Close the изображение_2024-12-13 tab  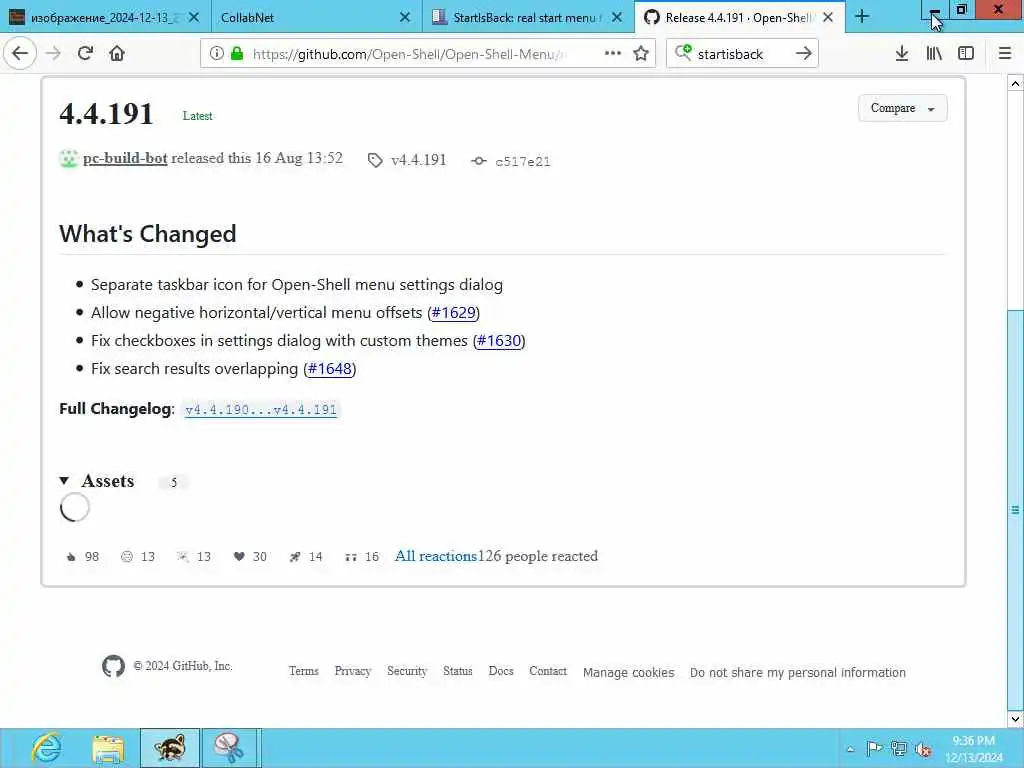(194, 18)
